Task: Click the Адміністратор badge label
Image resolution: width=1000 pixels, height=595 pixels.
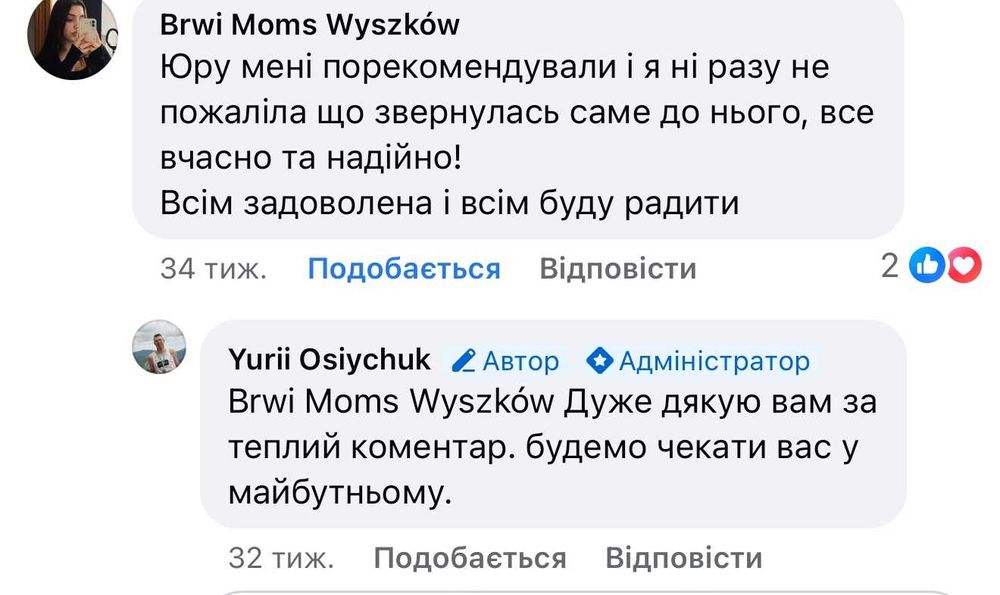Action: coord(714,360)
